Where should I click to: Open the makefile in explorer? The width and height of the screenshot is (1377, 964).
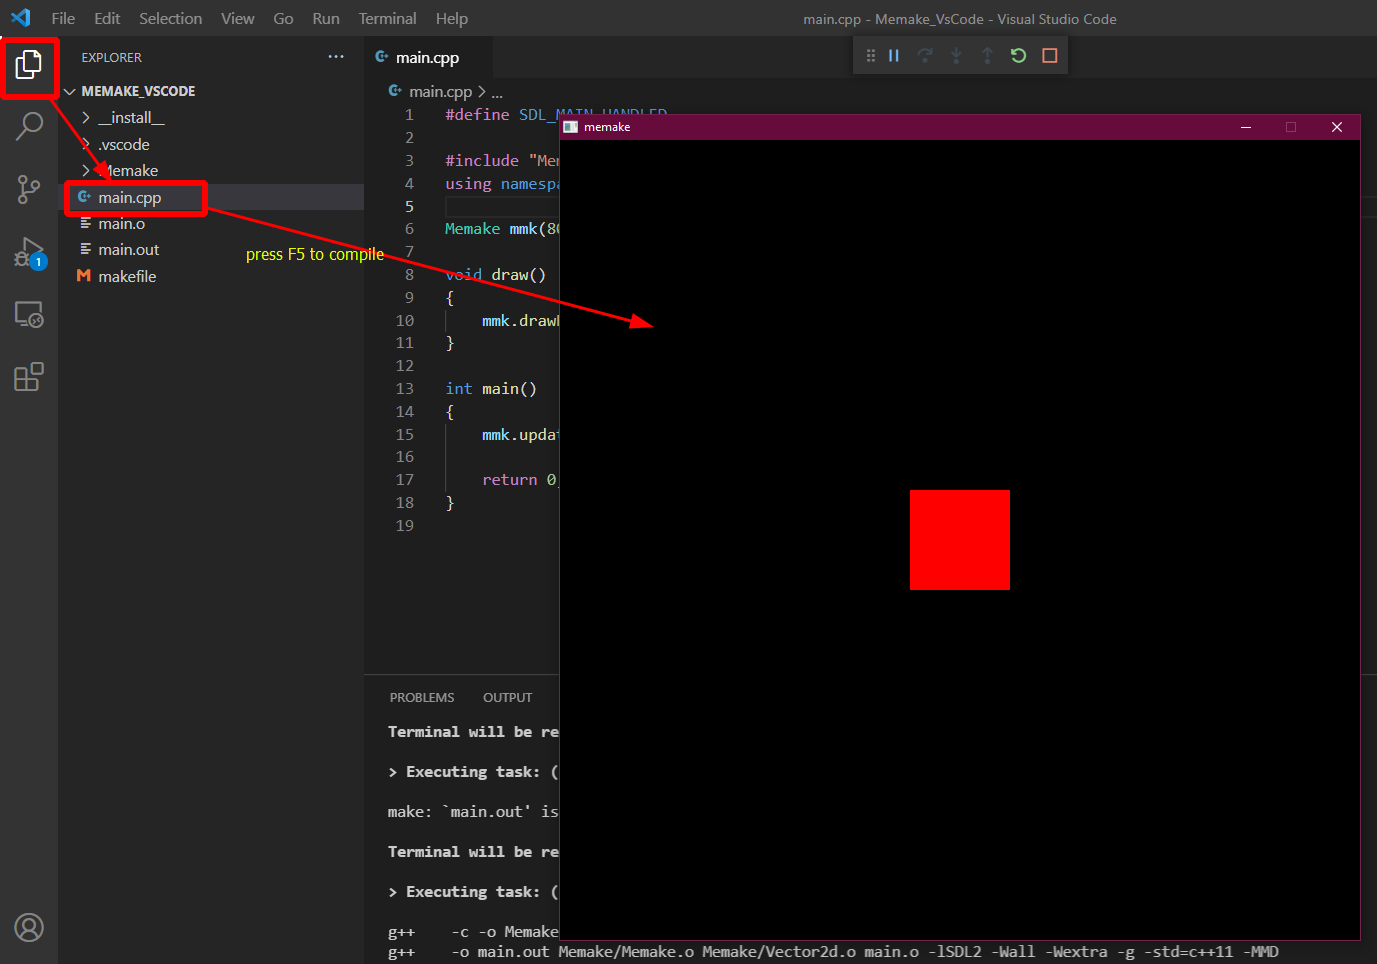click(211, 276)
